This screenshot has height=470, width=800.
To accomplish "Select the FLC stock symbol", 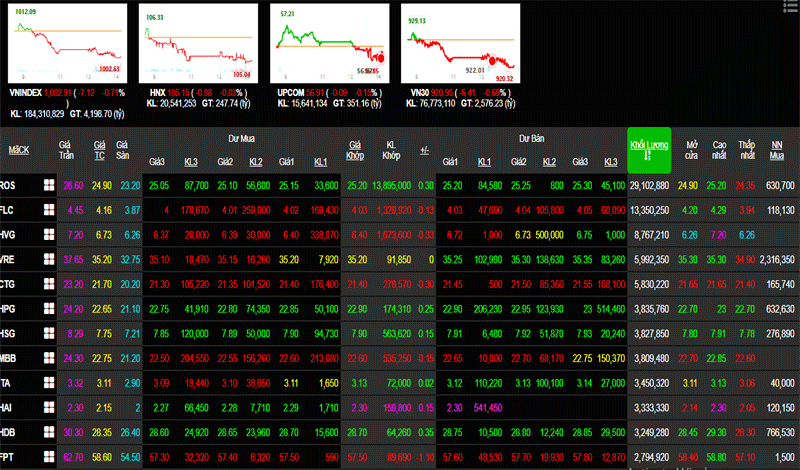I will [7, 210].
